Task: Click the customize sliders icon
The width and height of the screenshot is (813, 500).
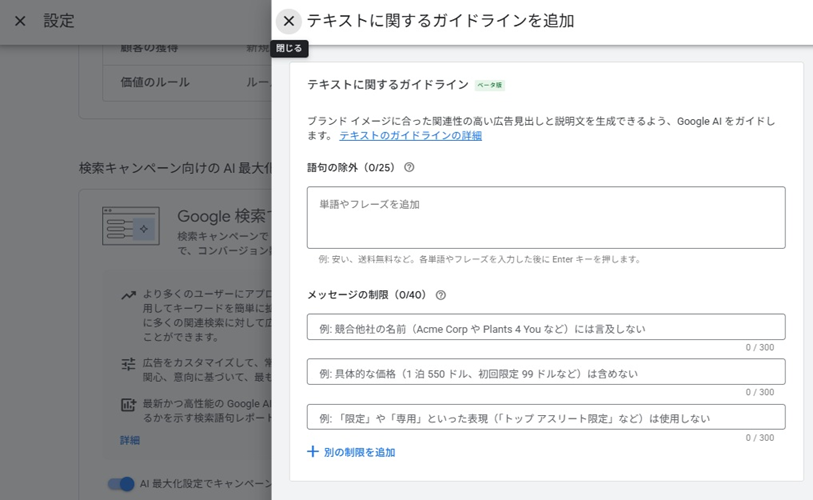Action: 128,364
